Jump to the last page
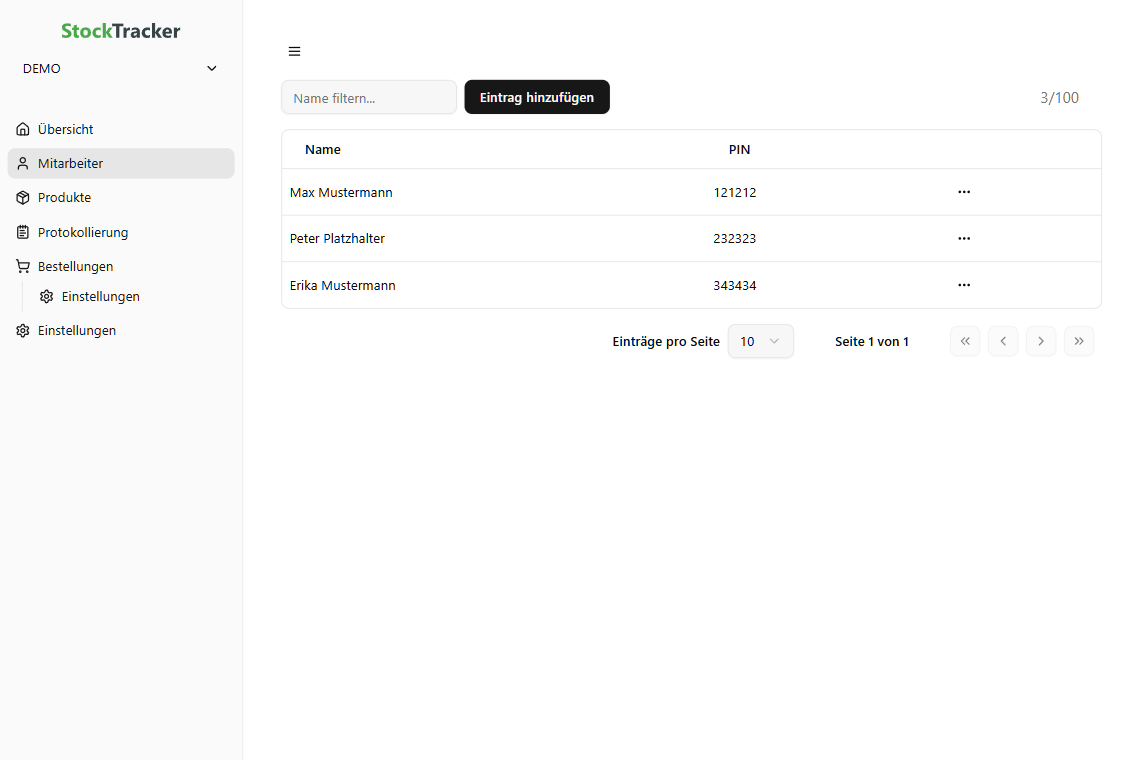The width and height of the screenshot is (1140, 760). coord(1079,341)
